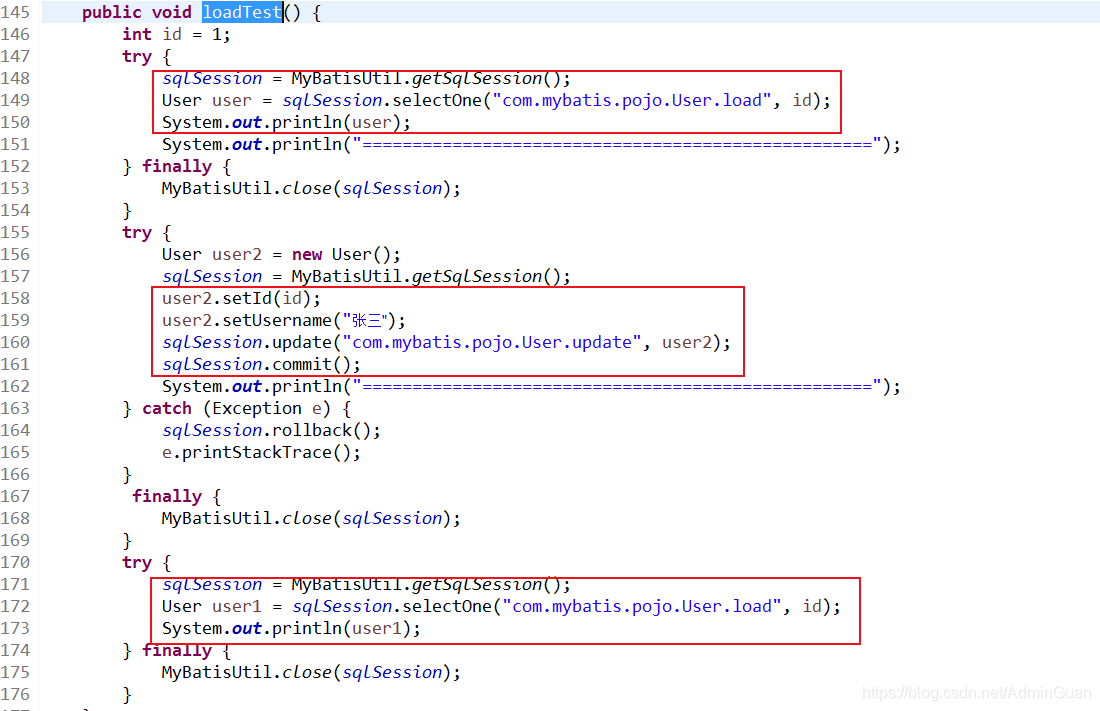Click the try keyword on line 155

point(137,232)
